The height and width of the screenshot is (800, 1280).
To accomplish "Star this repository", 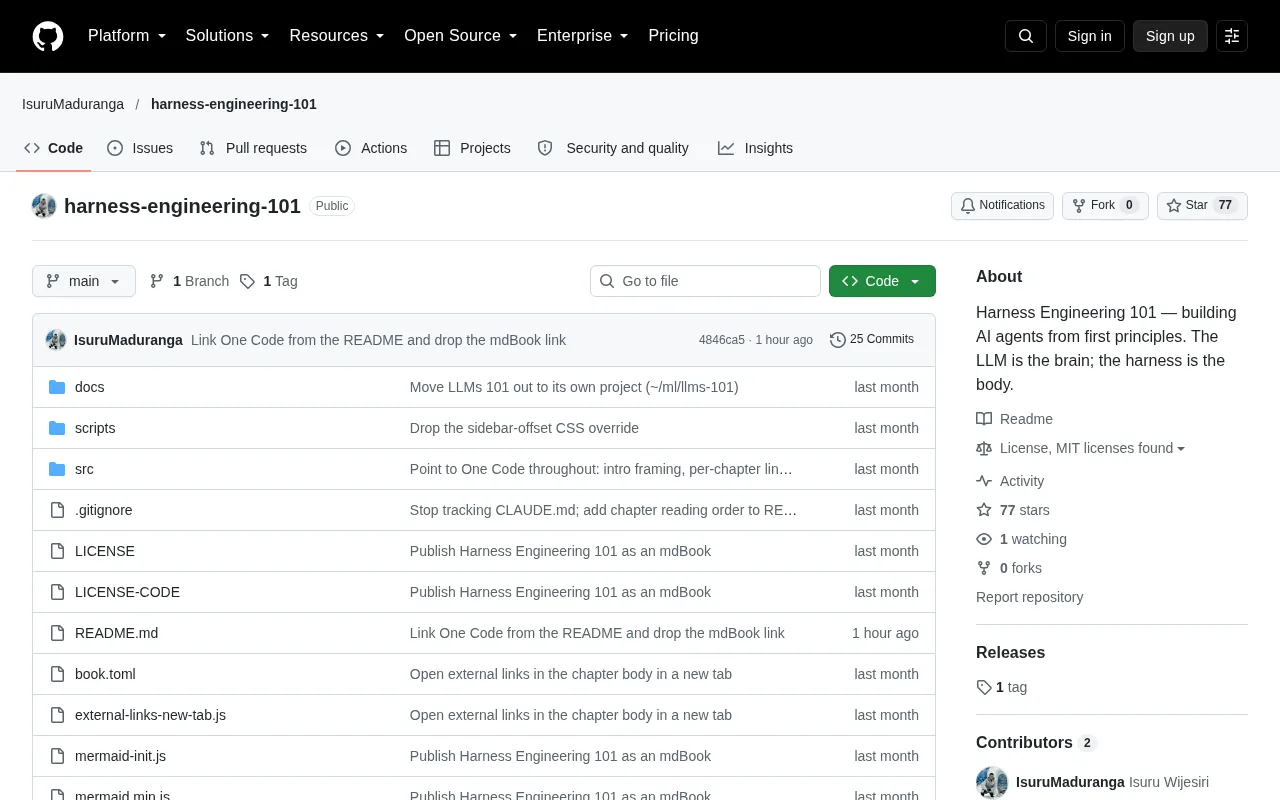I will [x=1202, y=206].
